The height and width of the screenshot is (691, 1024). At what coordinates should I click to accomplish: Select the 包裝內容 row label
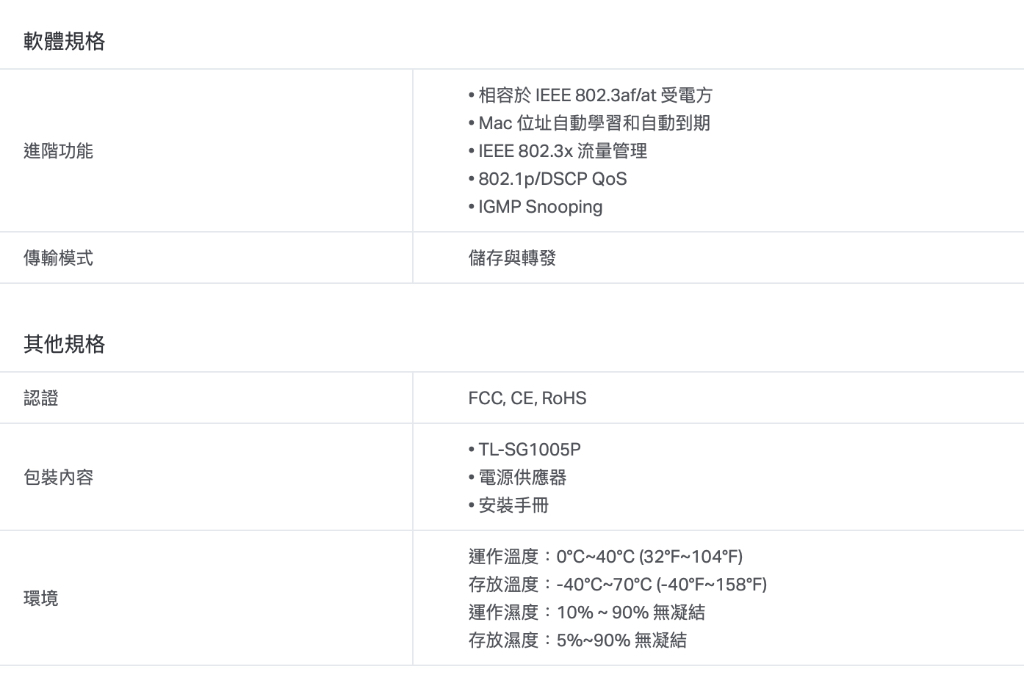[x=58, y=477]
